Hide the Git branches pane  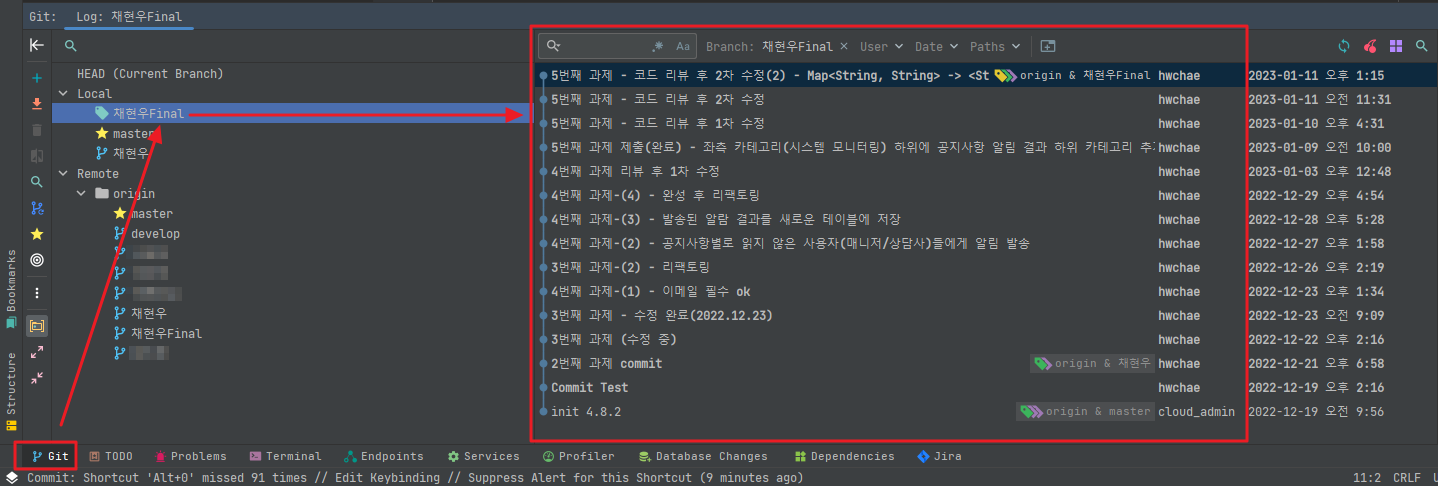click(36, 45)
